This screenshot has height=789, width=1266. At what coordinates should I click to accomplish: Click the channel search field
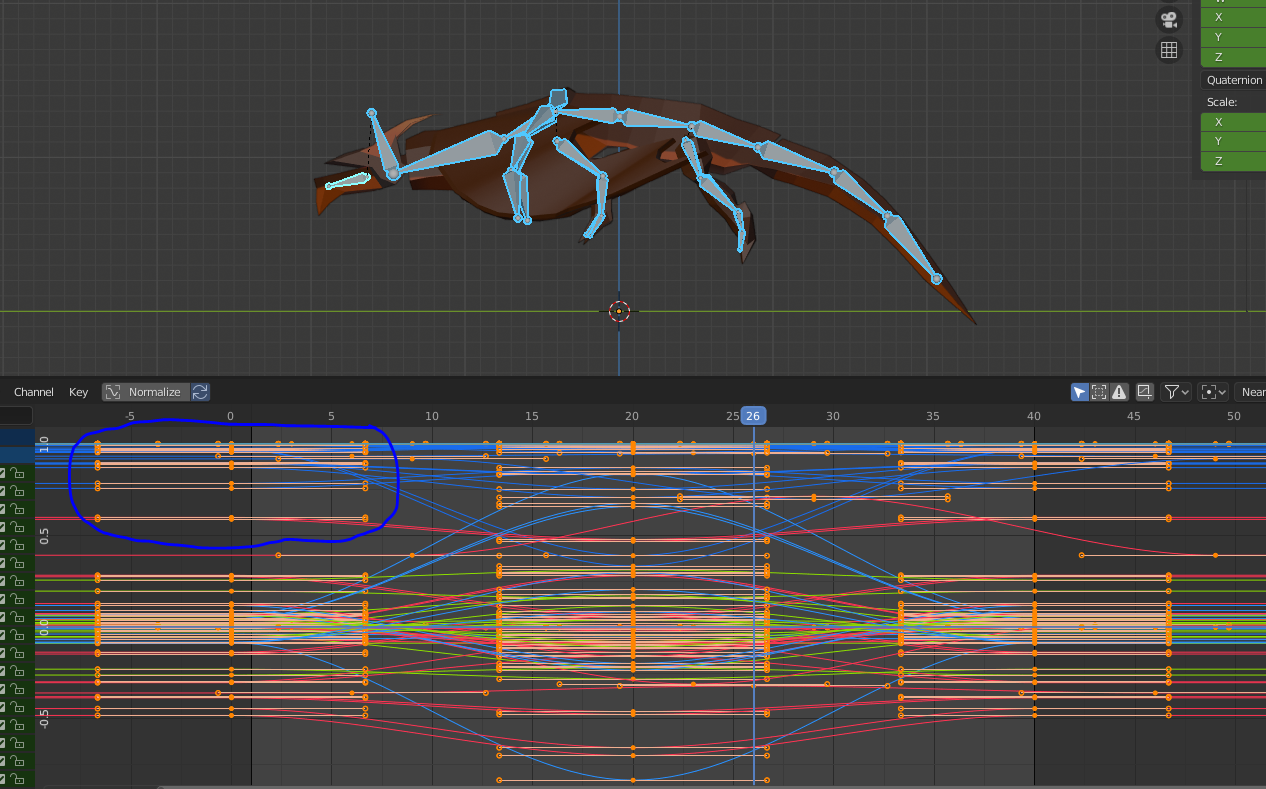16,416
